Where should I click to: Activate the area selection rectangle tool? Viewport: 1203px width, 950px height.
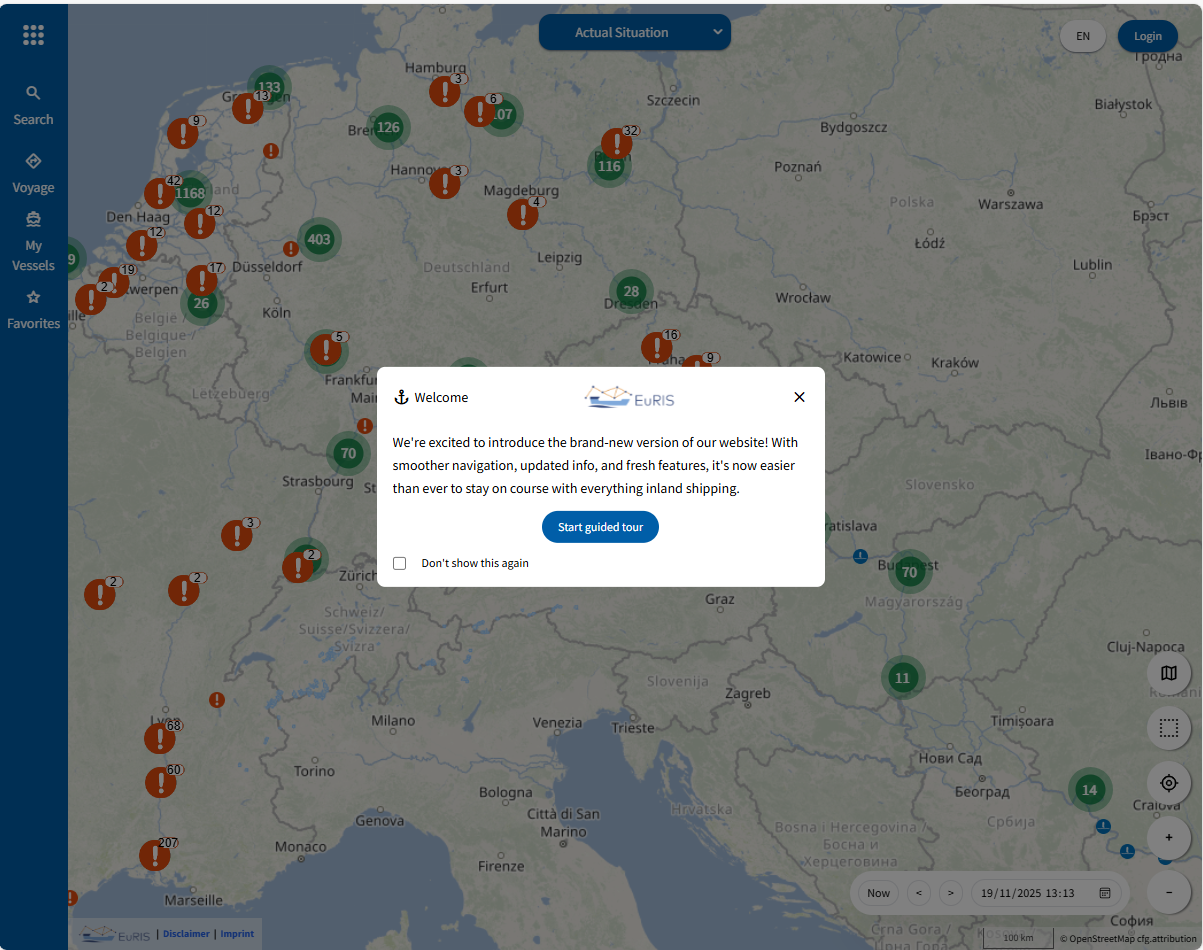[1168, 728]
